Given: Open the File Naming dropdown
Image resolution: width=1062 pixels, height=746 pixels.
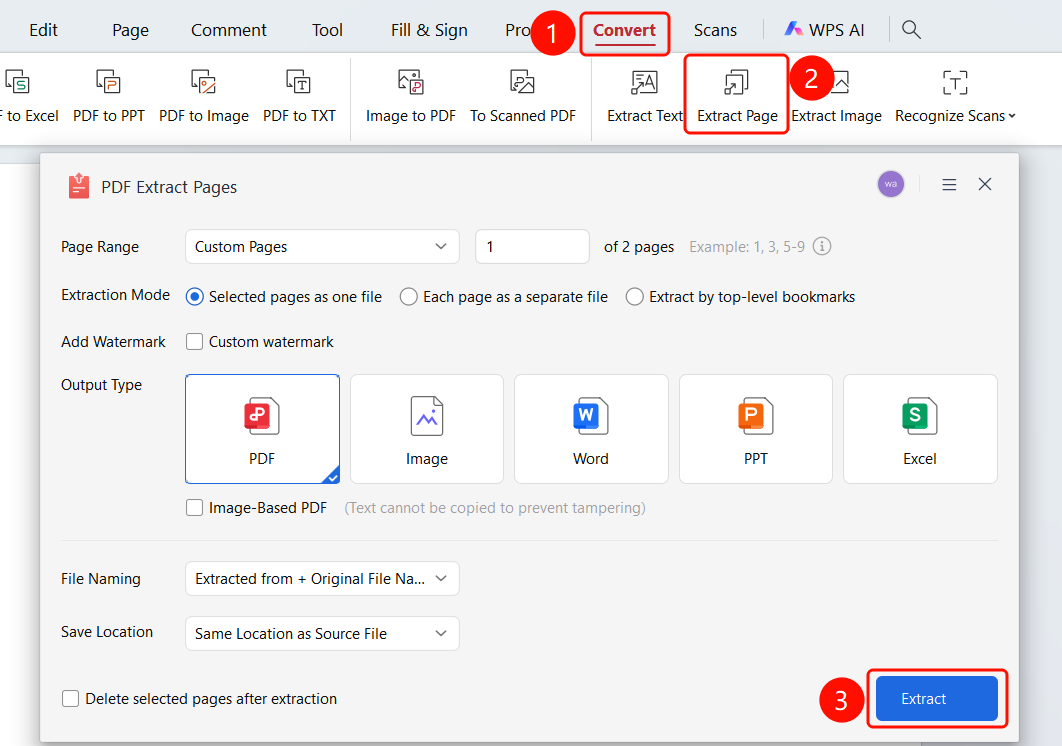Looking at the screenshot, I should 322,579.
